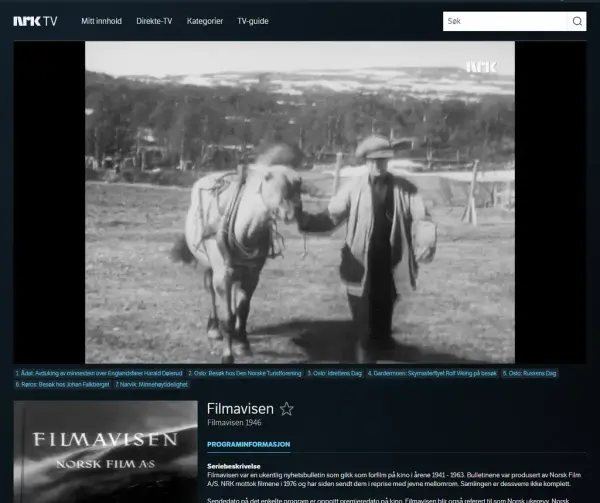
Task: Open the NRK TV home logo
Action: (35, 21)
